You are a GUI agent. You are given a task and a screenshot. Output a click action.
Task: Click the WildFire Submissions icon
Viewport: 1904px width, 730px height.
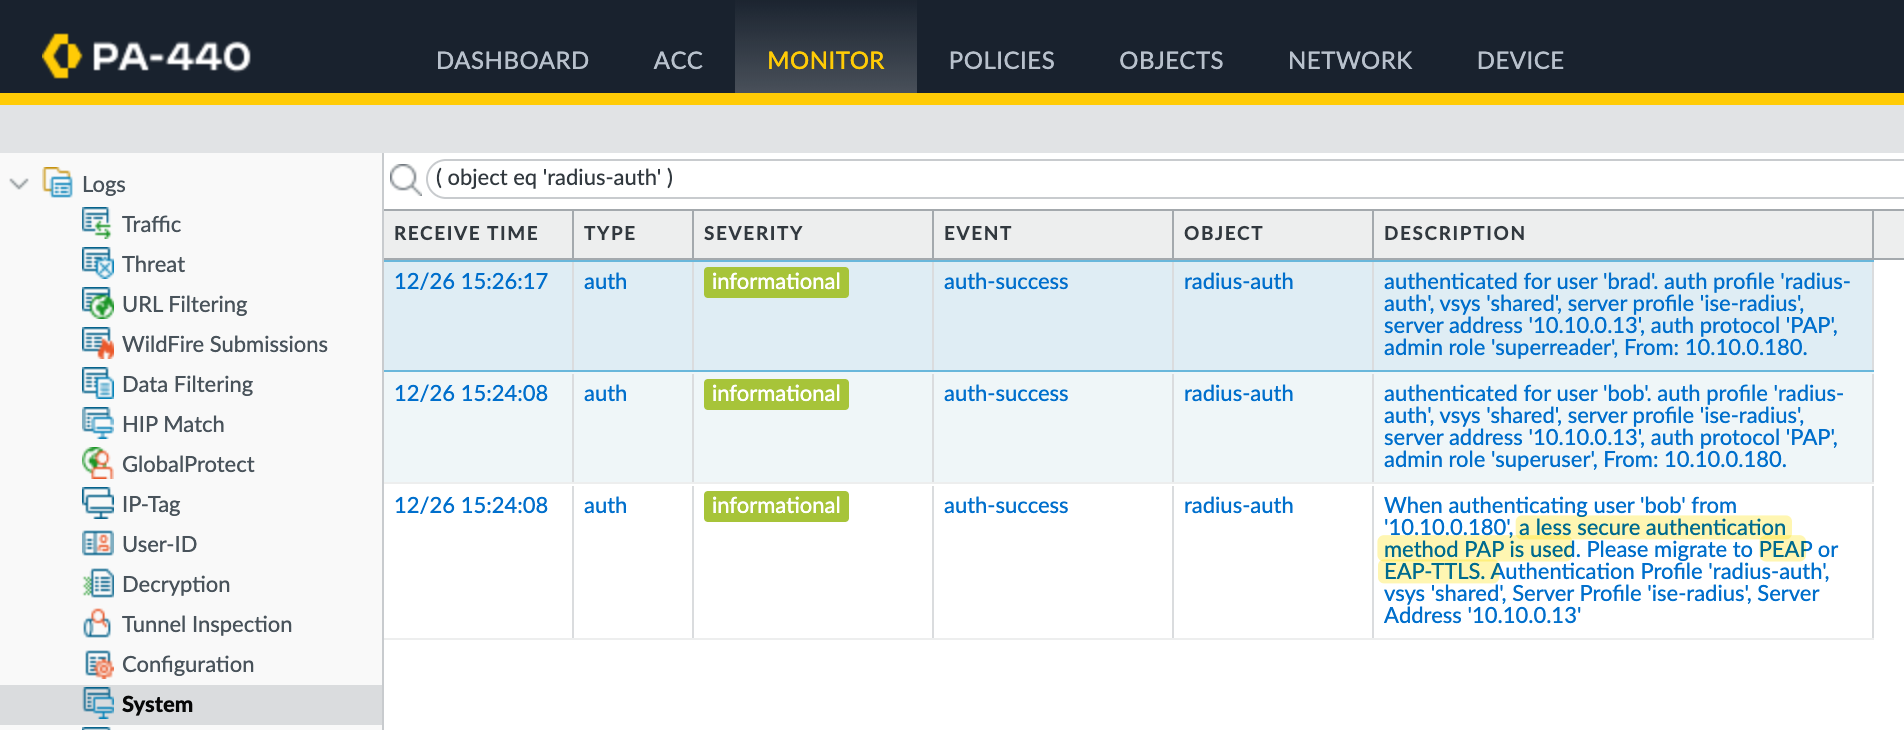96,343
